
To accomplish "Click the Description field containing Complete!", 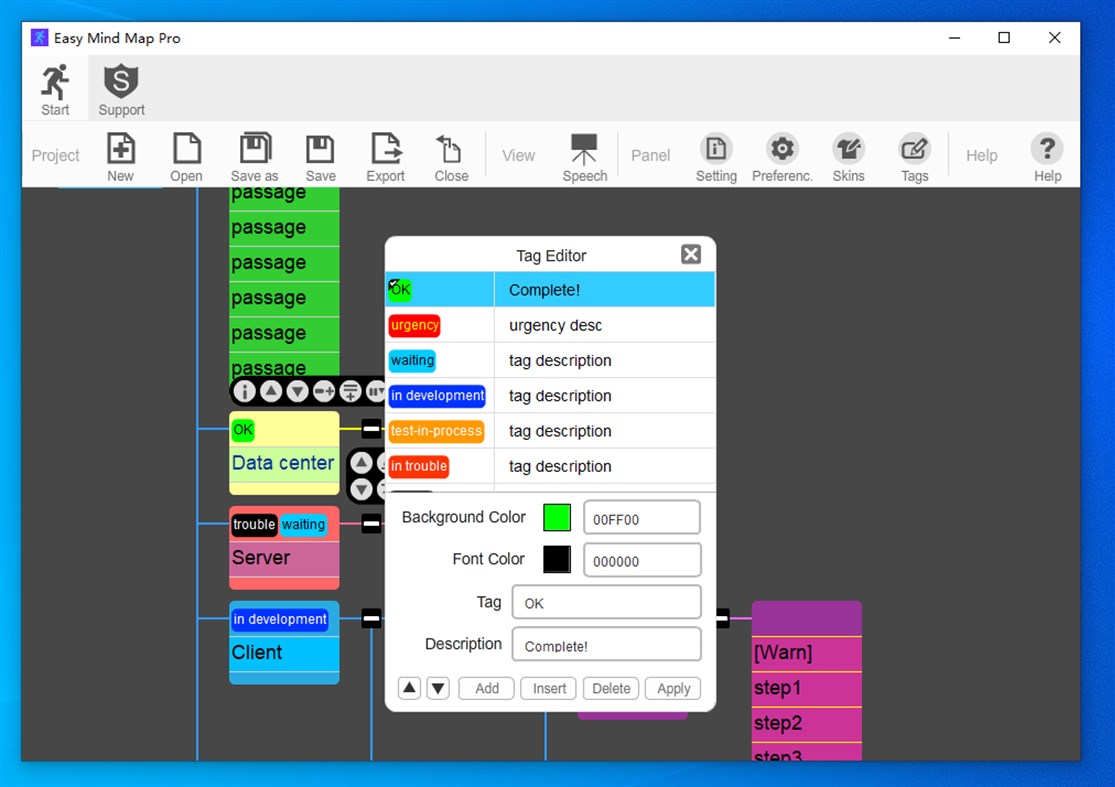I will pyautogui.click(x=606, y=645).
